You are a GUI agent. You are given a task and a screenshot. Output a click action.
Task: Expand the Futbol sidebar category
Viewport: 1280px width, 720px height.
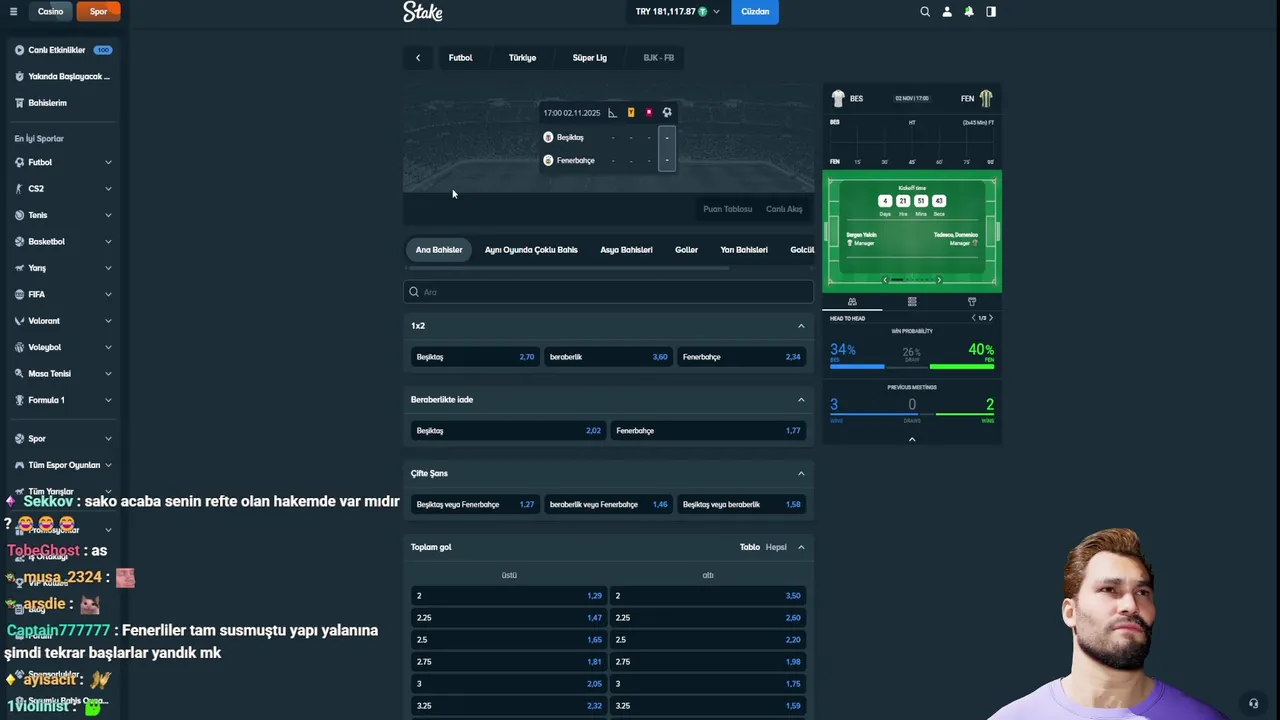coord(108,162)
